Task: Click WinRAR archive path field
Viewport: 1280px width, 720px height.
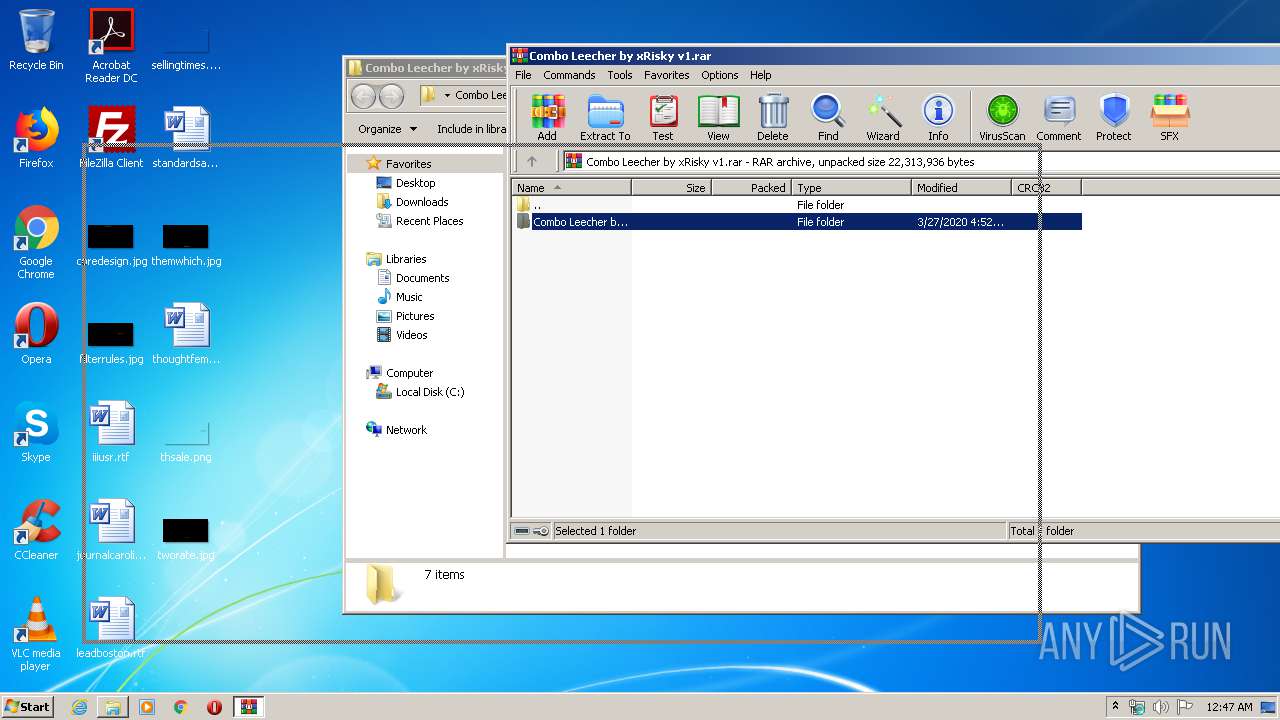Action: (x=920, y=161)
